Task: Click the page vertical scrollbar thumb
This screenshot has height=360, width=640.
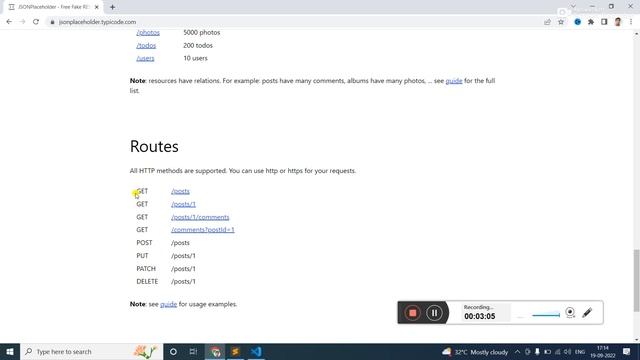Action: point(636,281)
